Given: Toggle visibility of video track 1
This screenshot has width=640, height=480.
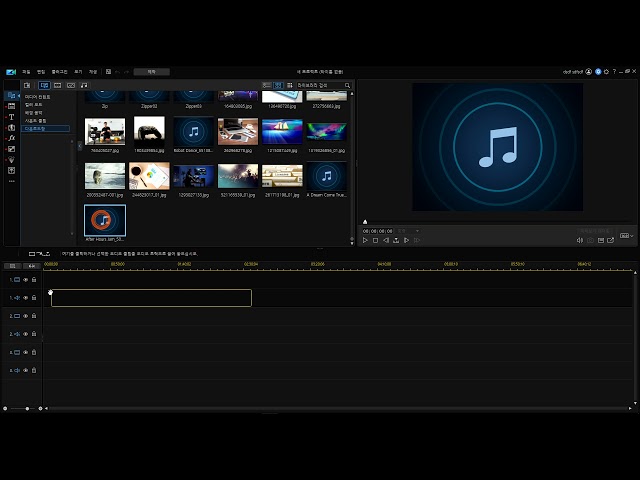Looking at the screenshot, I should tap(25, 280).
